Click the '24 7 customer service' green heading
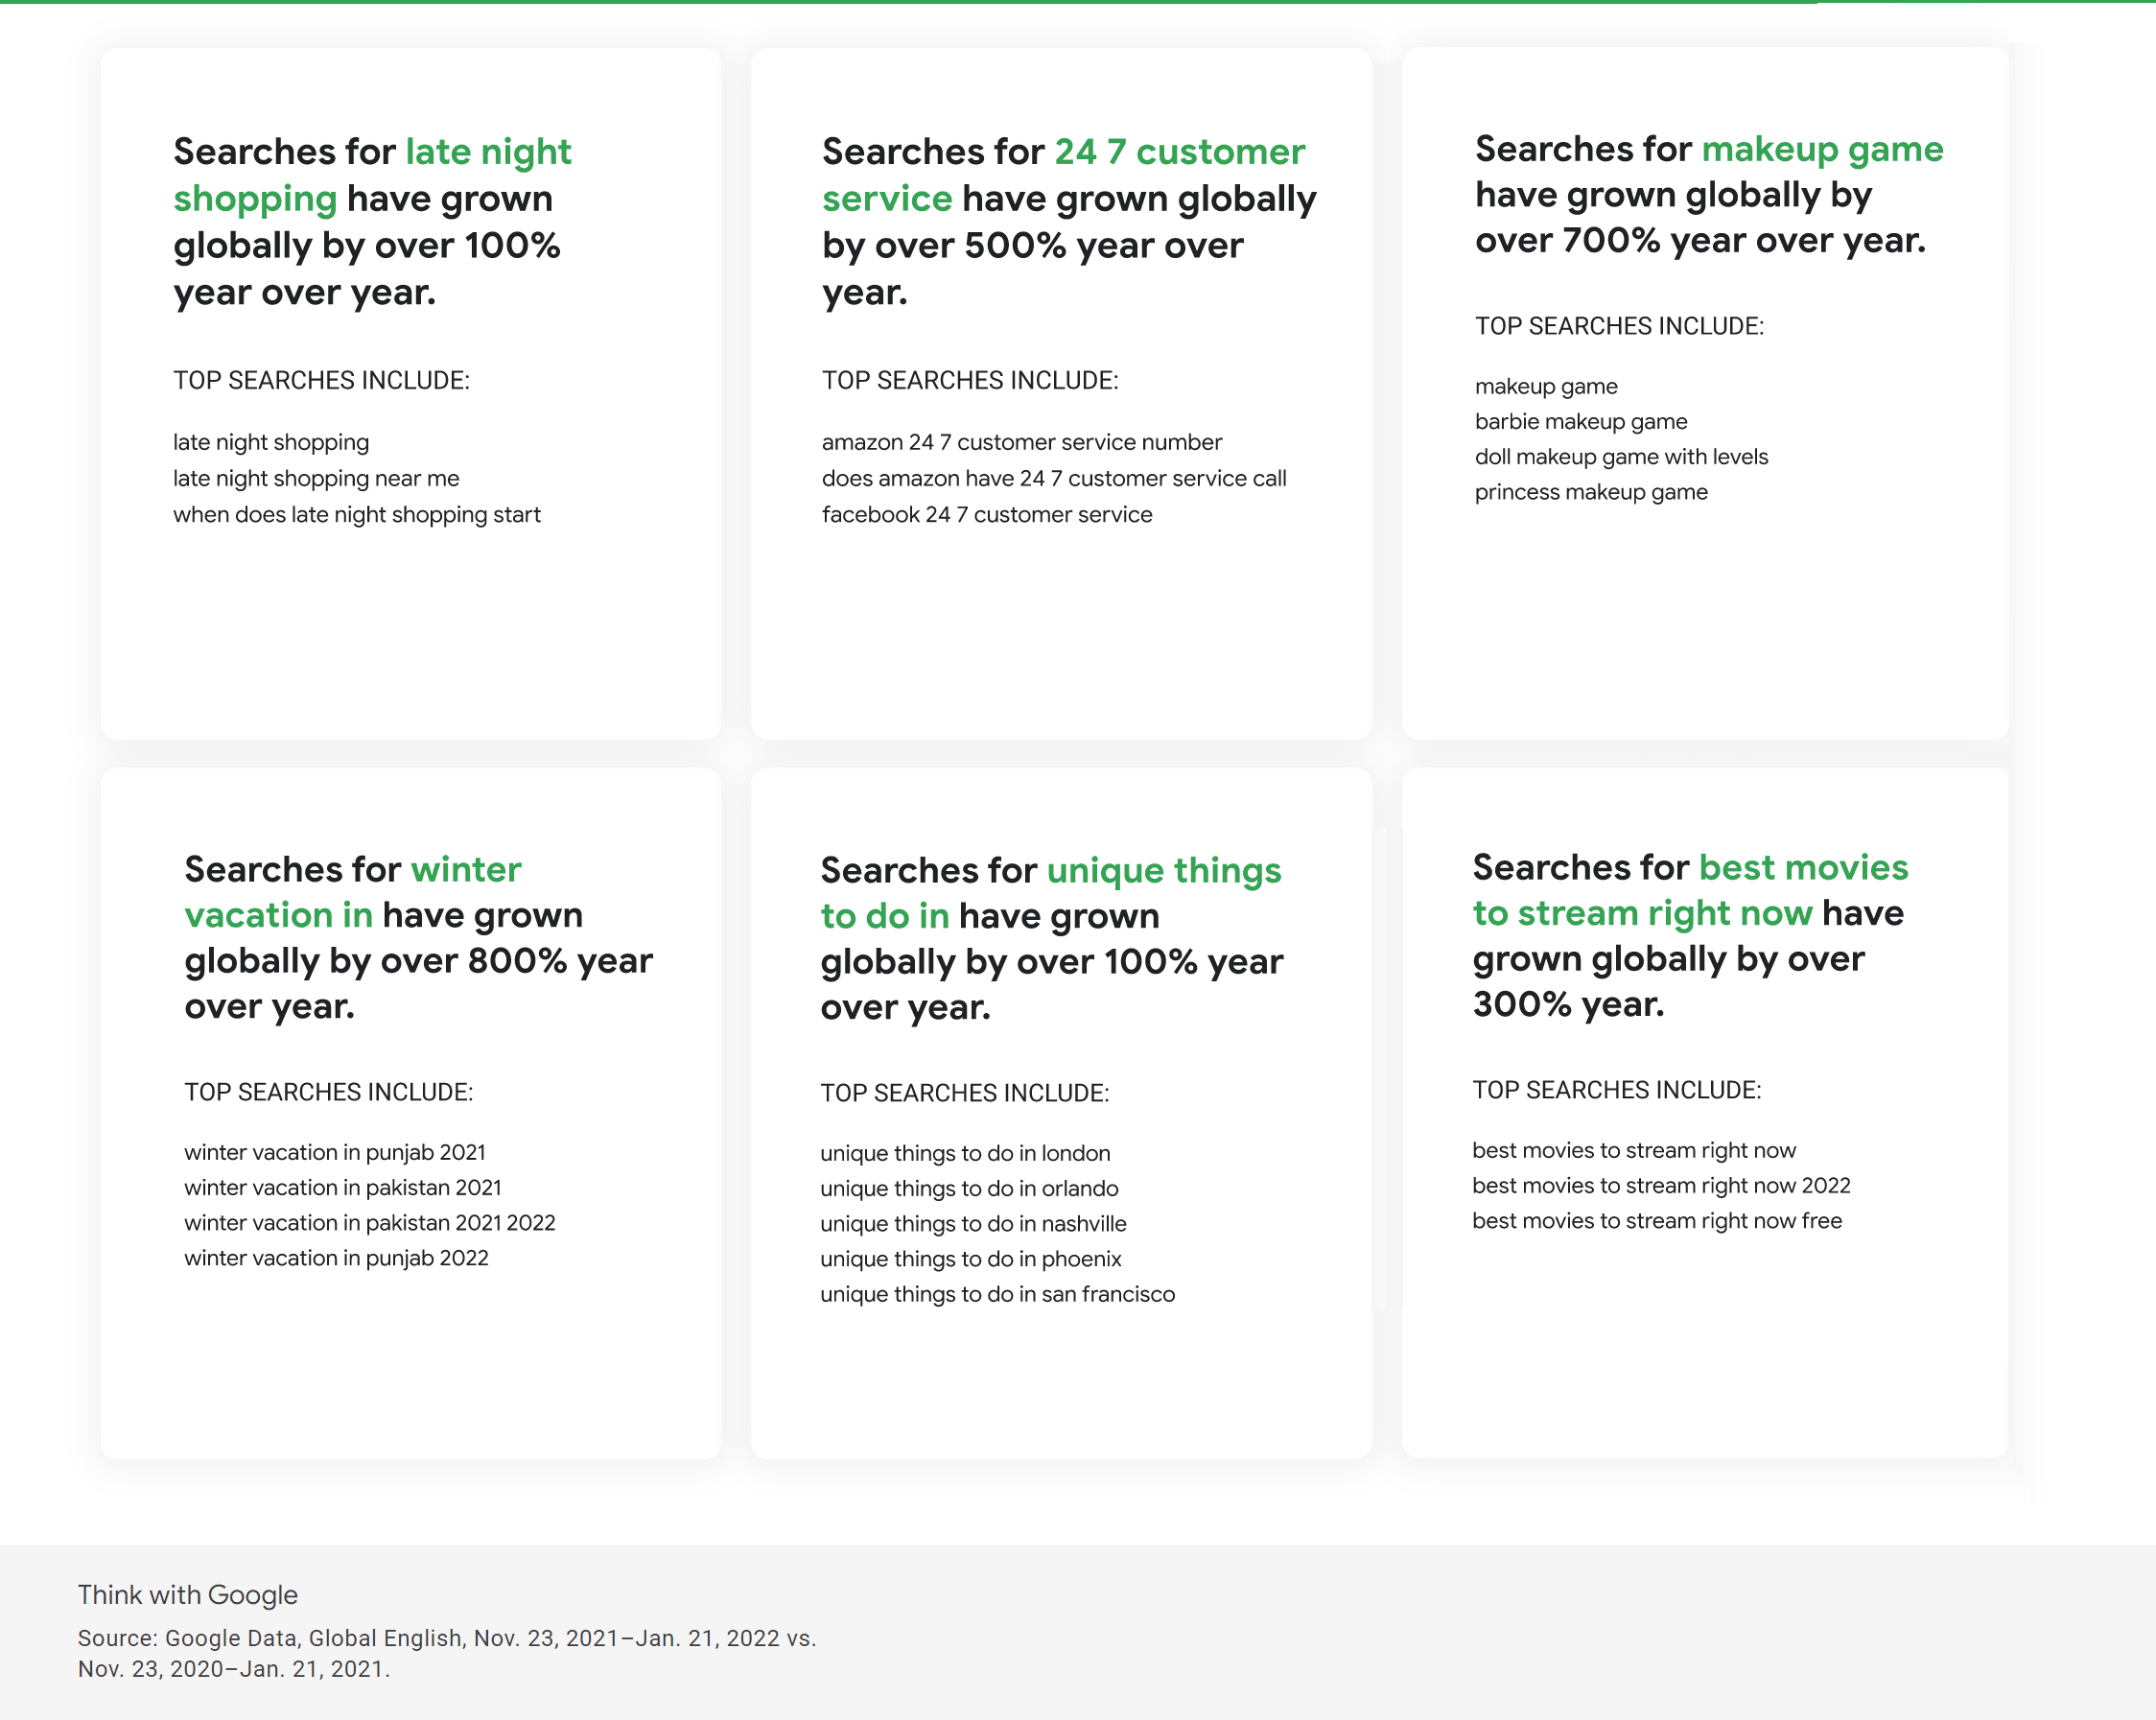The height and width of the screenshot is (1720, 2156). click(x=1063, y=175)
